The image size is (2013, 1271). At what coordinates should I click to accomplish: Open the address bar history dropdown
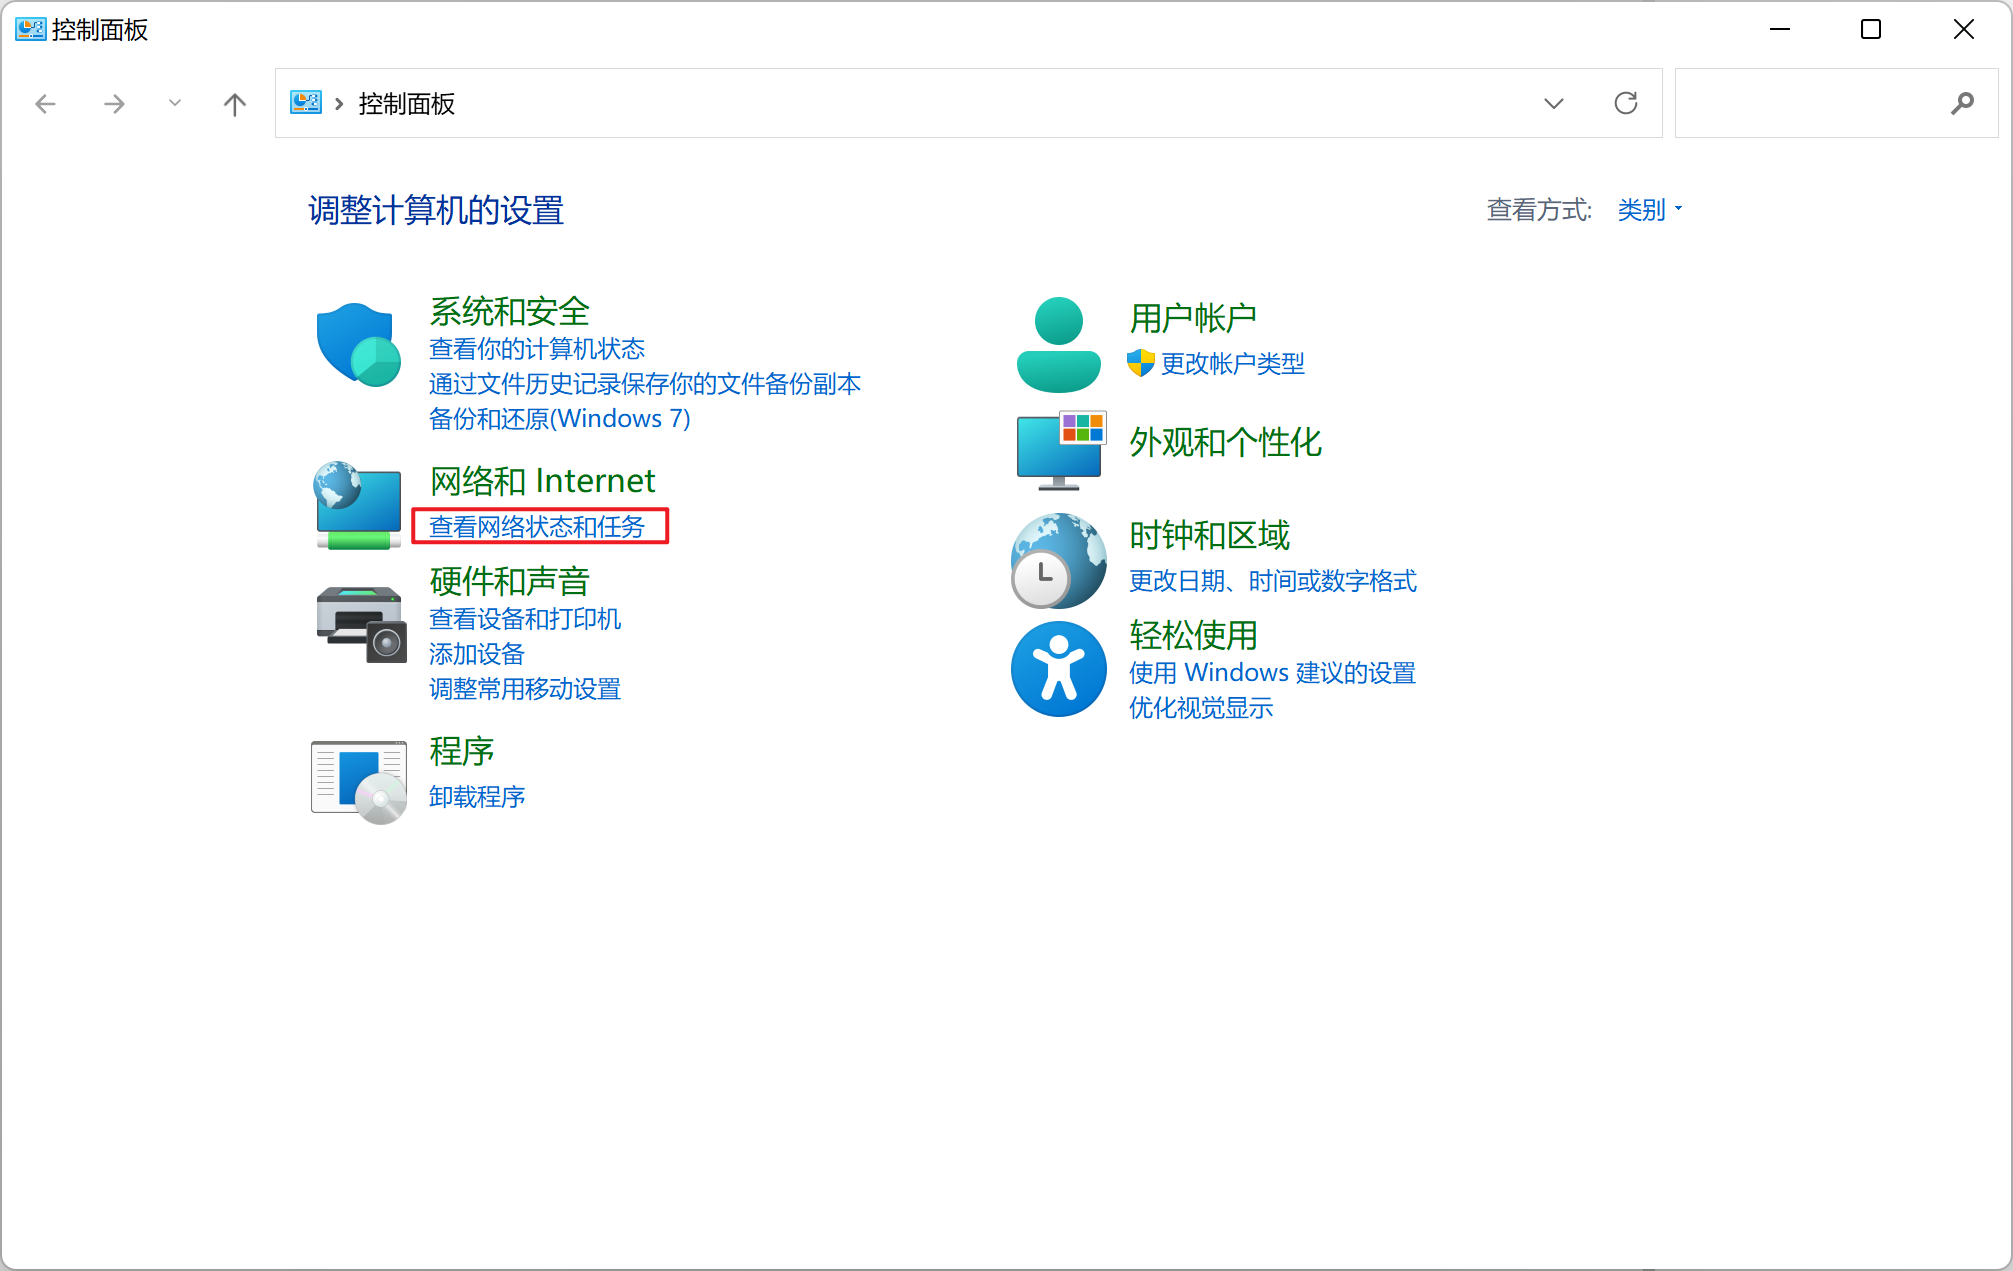(1553, 104)
